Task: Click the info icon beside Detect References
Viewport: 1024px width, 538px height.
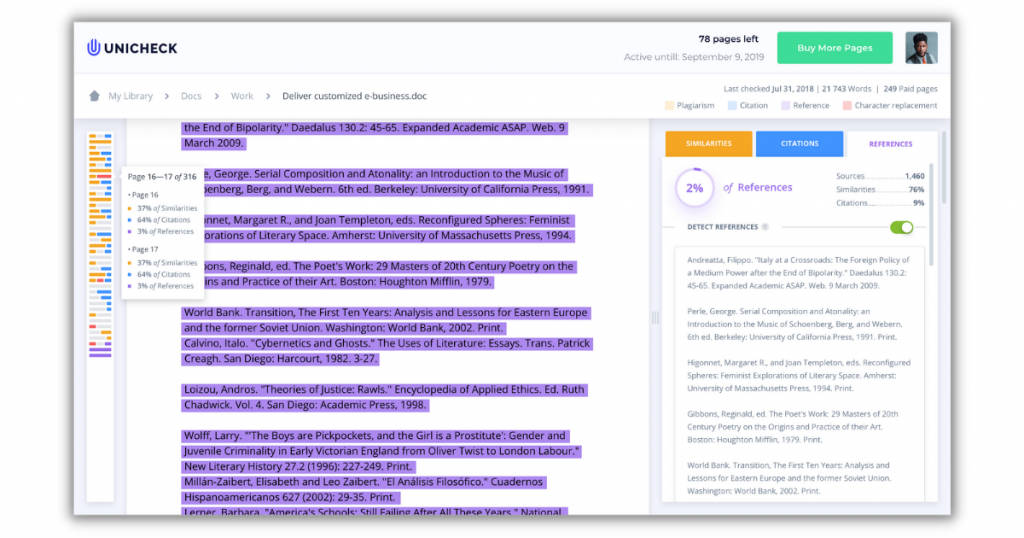Action: point(765,227)
